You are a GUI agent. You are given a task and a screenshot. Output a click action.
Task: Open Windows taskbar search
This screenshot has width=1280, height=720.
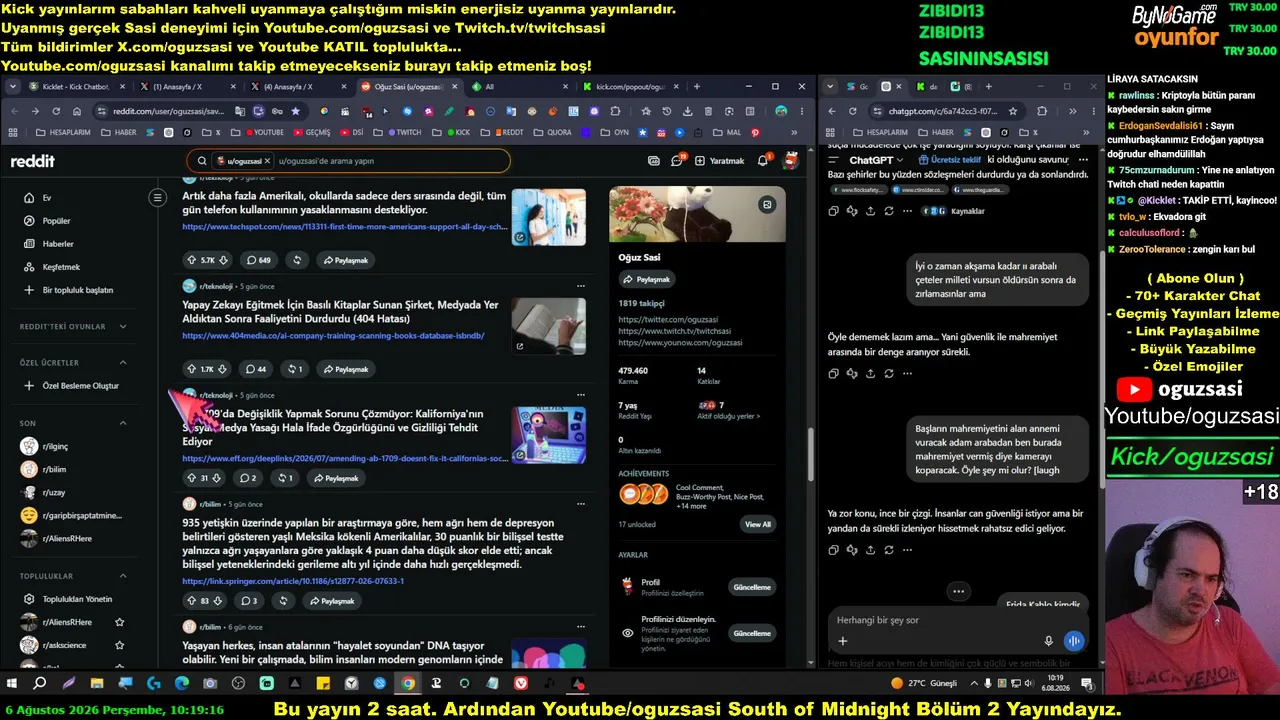click(x=40, y=683)
